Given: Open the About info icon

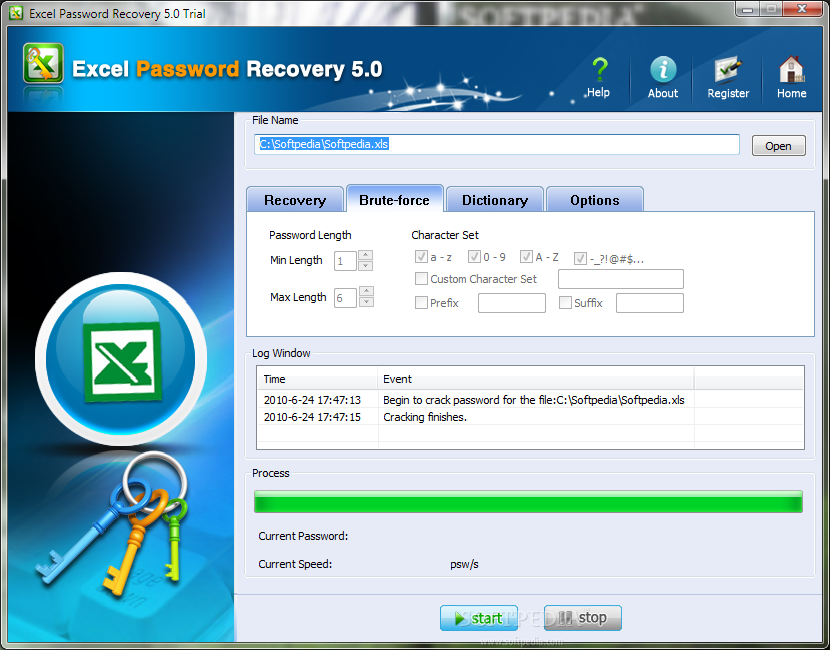Looking at the screenshot, I should point(663,77).
